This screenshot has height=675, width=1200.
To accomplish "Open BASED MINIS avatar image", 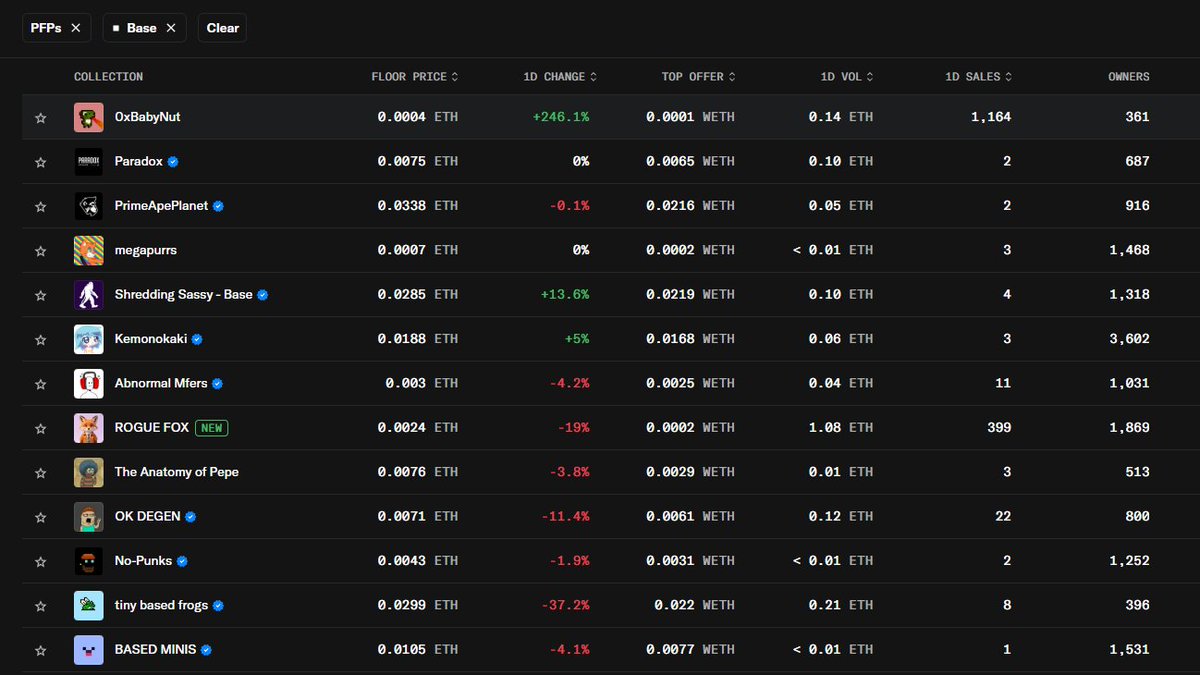I will click(89, 650).
